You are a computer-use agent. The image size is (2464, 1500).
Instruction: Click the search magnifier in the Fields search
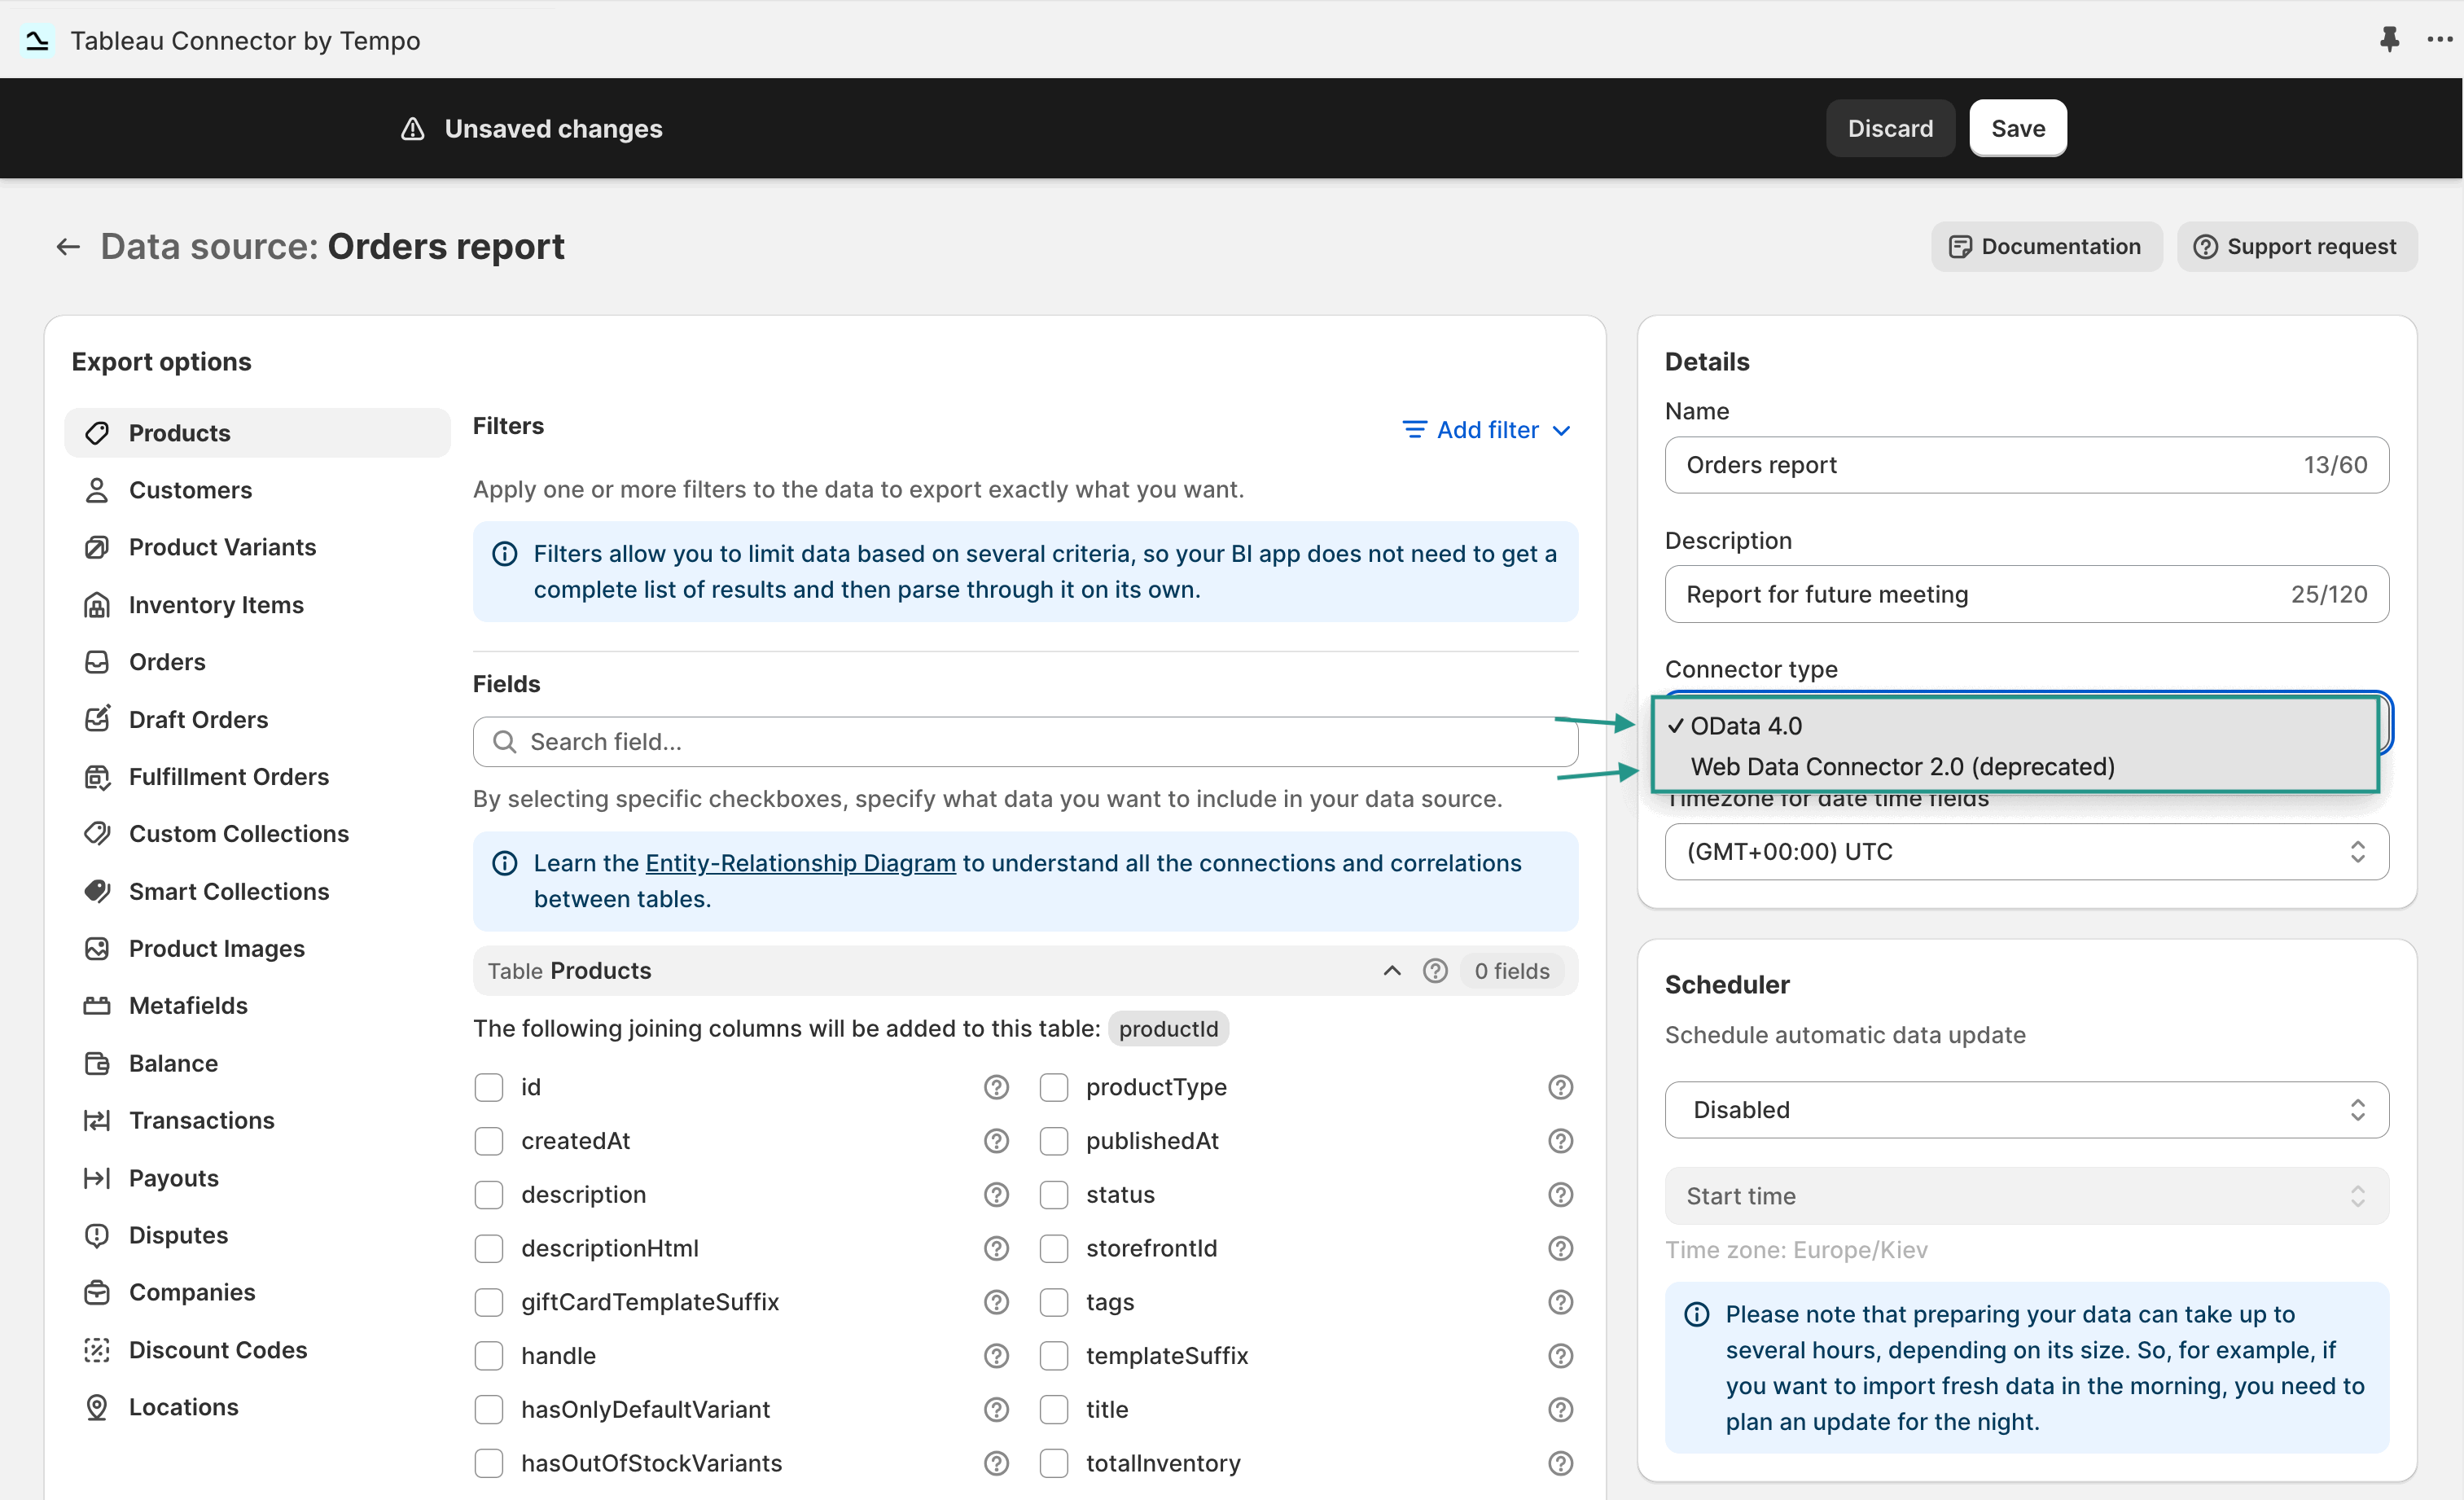tap(504, 741)
